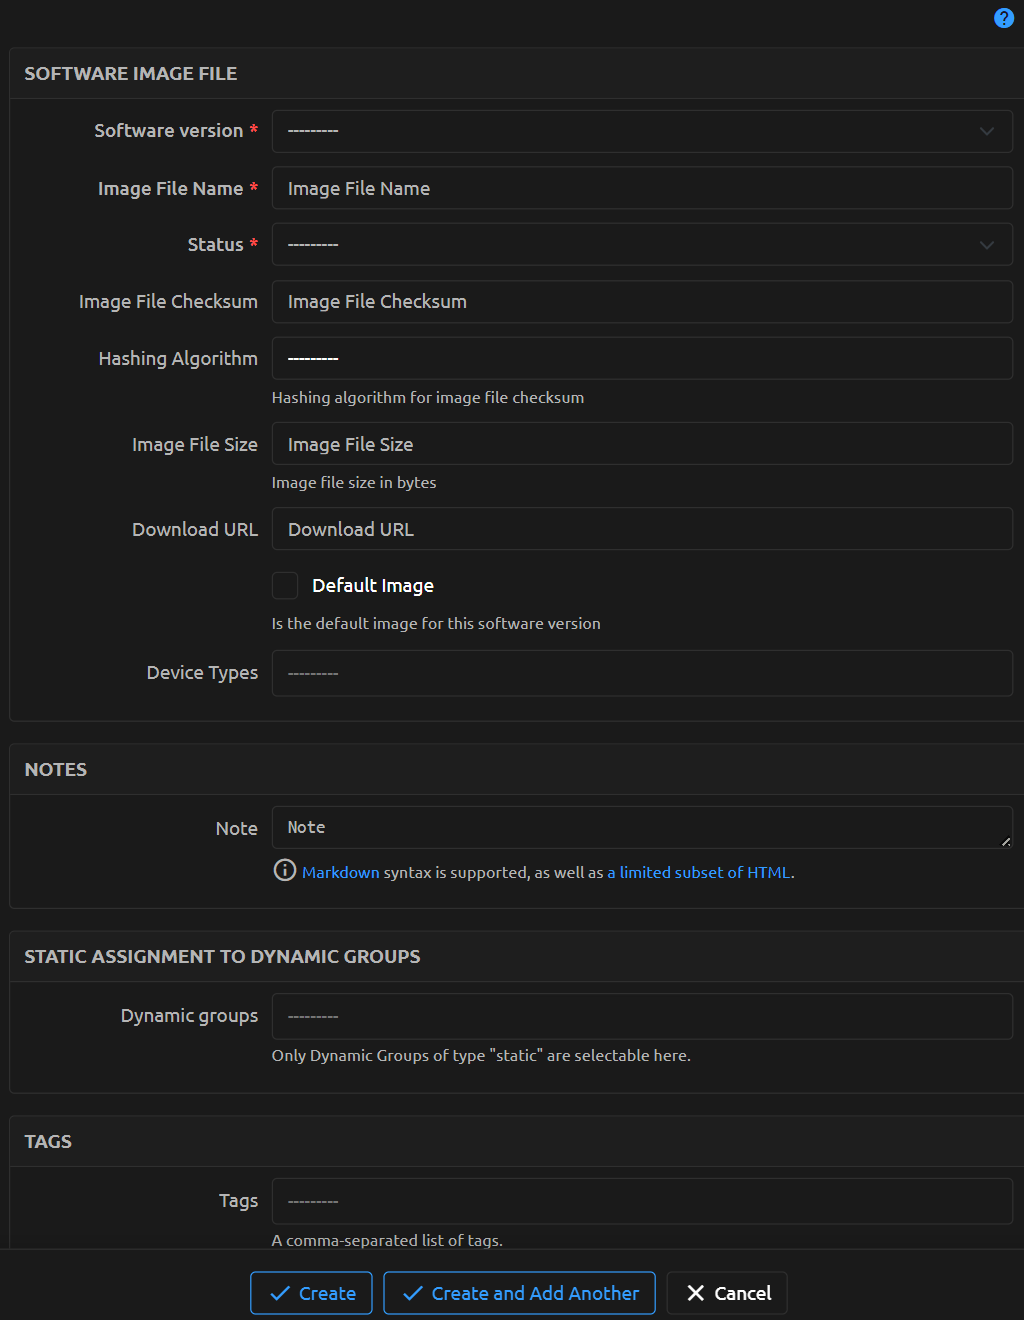Open the Tags selection field

(642, 1201)
